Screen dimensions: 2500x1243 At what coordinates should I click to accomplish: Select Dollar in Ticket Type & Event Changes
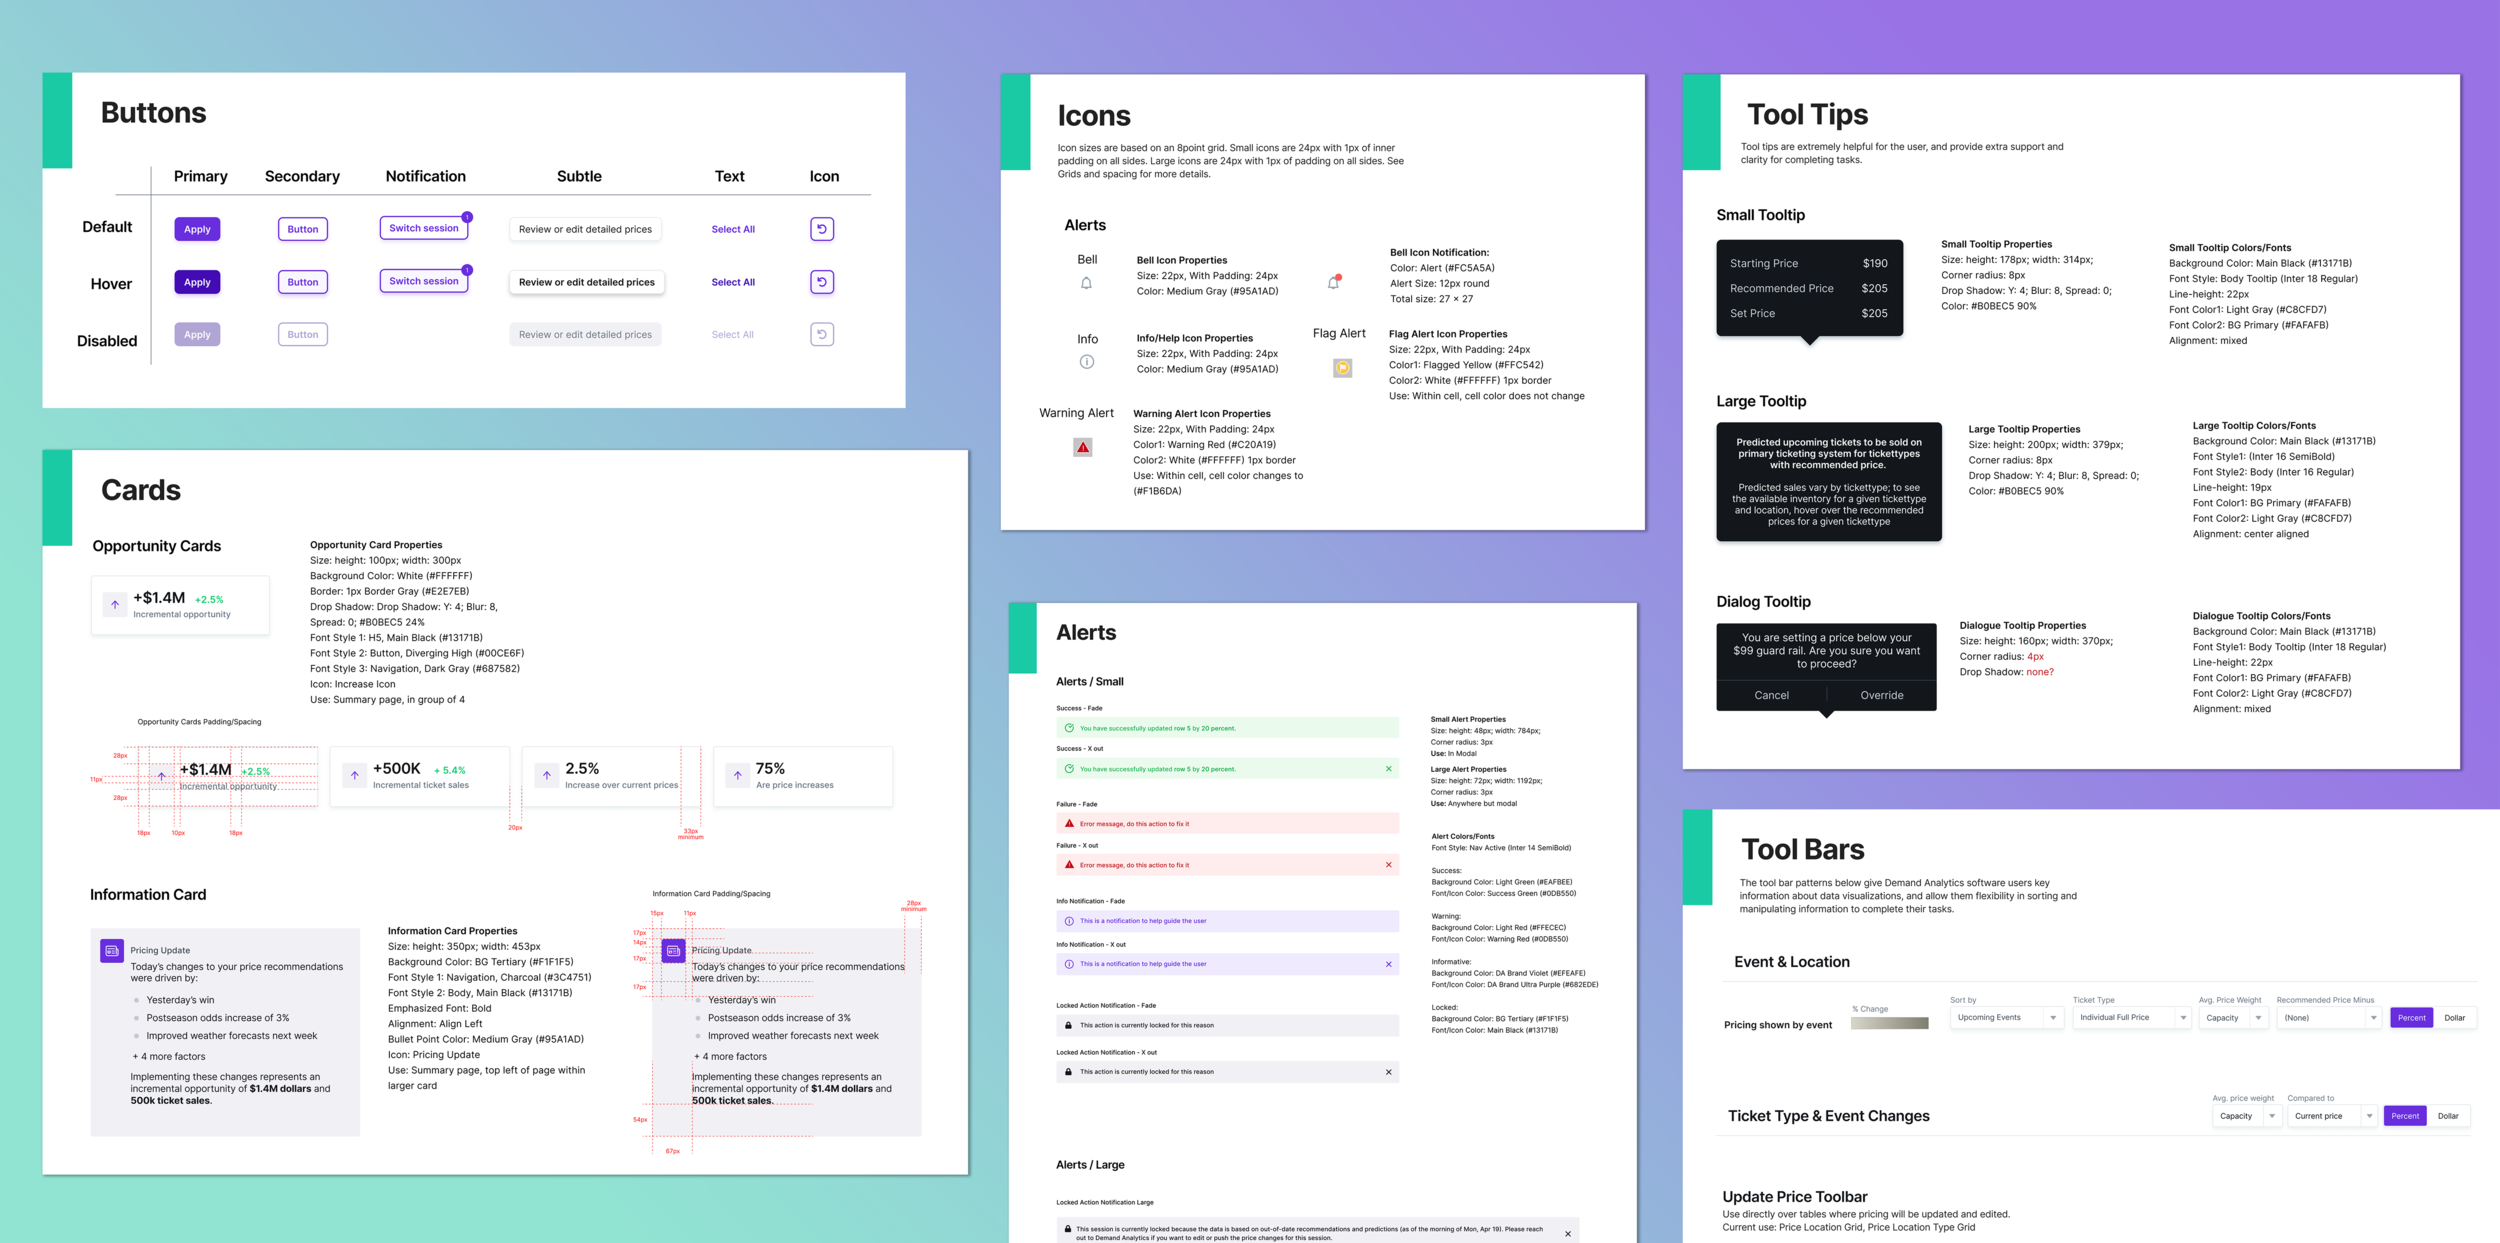(2447, 1116)
